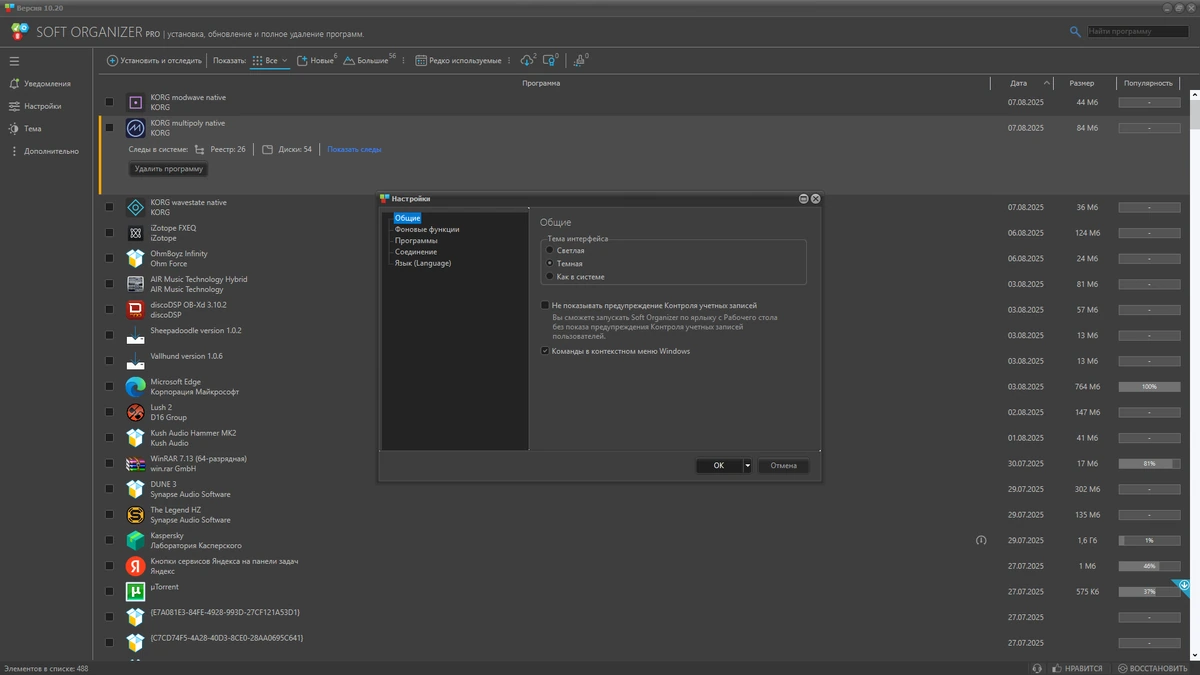Click the OhmBoyz Infinity icon

135,258
